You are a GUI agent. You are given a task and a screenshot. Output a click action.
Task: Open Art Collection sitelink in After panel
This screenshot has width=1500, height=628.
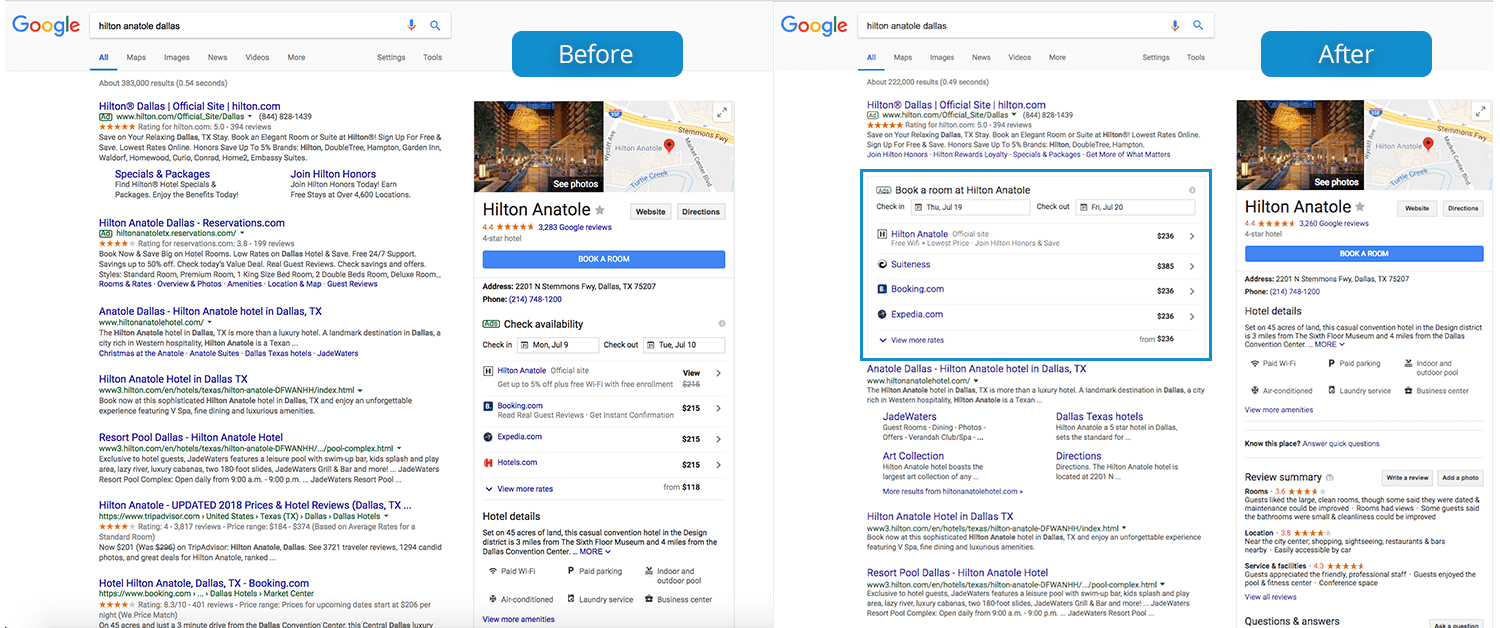point(913,456)
